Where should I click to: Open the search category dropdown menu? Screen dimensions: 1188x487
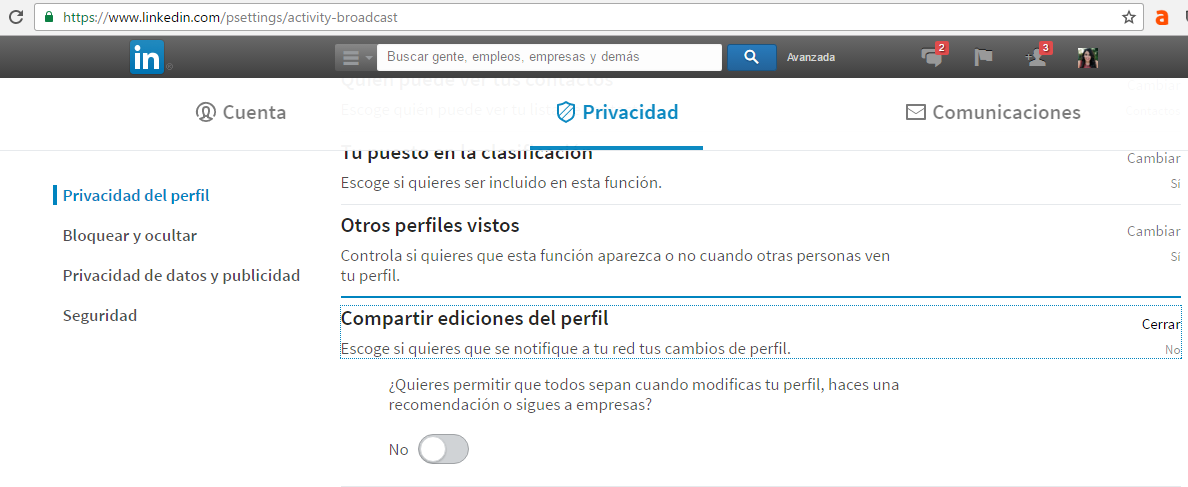point(355,58)
